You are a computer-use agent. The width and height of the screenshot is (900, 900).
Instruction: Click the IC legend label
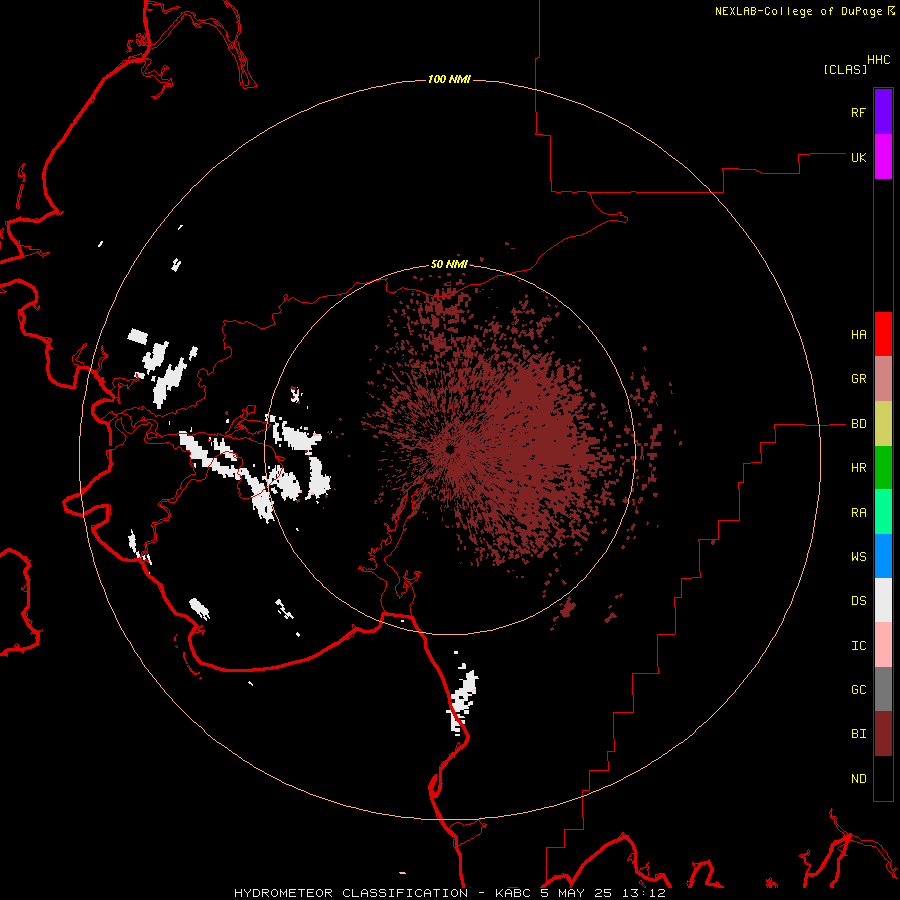[858, 645]
